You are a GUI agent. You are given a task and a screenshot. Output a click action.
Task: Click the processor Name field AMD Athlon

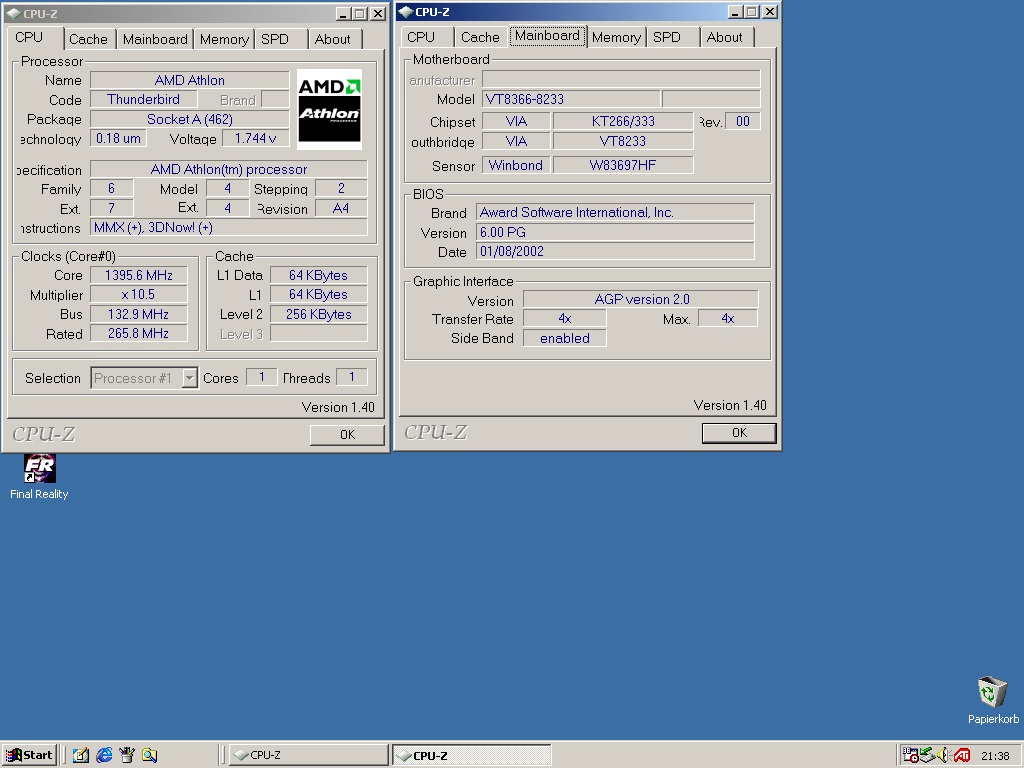point(189,80)
